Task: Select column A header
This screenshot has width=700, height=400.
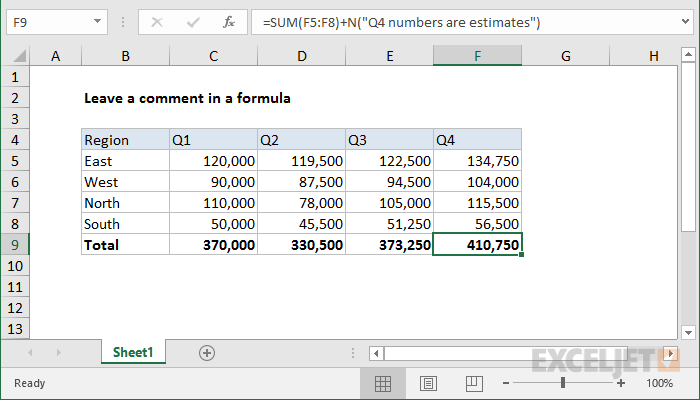Action: click(55, 56)
